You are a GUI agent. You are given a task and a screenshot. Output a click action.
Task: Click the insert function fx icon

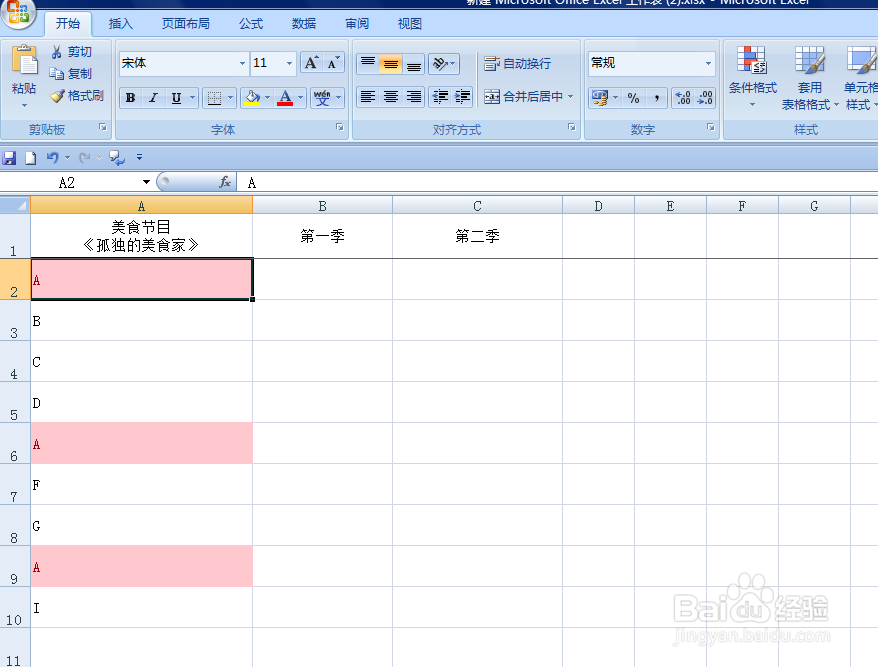pyautogui.click(x=225, y=182)
